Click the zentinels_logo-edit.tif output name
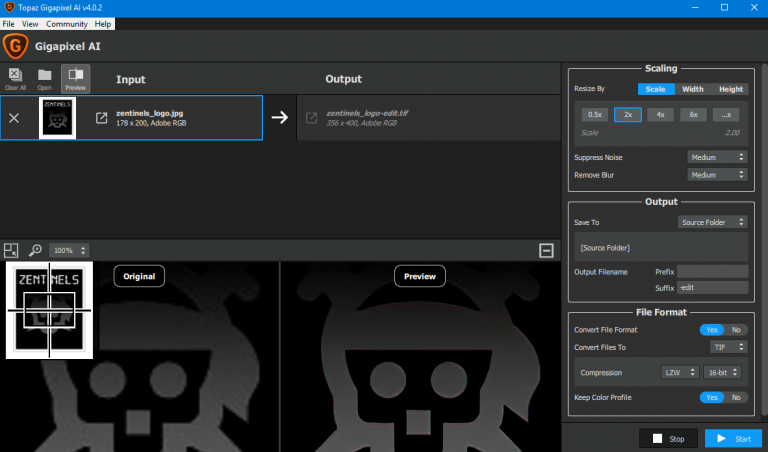Image resolution: width=768 pixels, height=452 pixels. (x=367, y=113)
